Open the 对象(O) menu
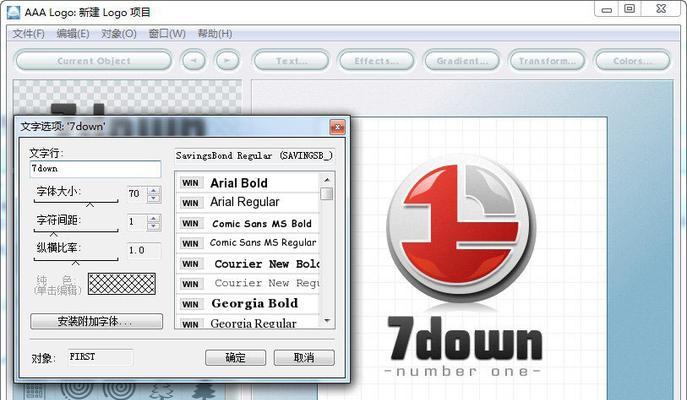687x400 pixels. click(x=119, y=34)
